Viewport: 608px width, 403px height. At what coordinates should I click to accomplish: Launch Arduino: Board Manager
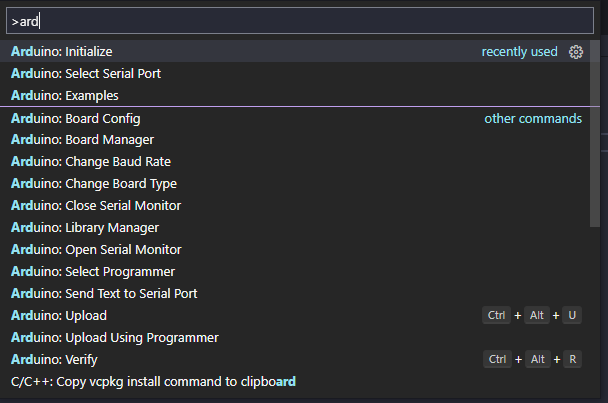(x=295, y=140)
